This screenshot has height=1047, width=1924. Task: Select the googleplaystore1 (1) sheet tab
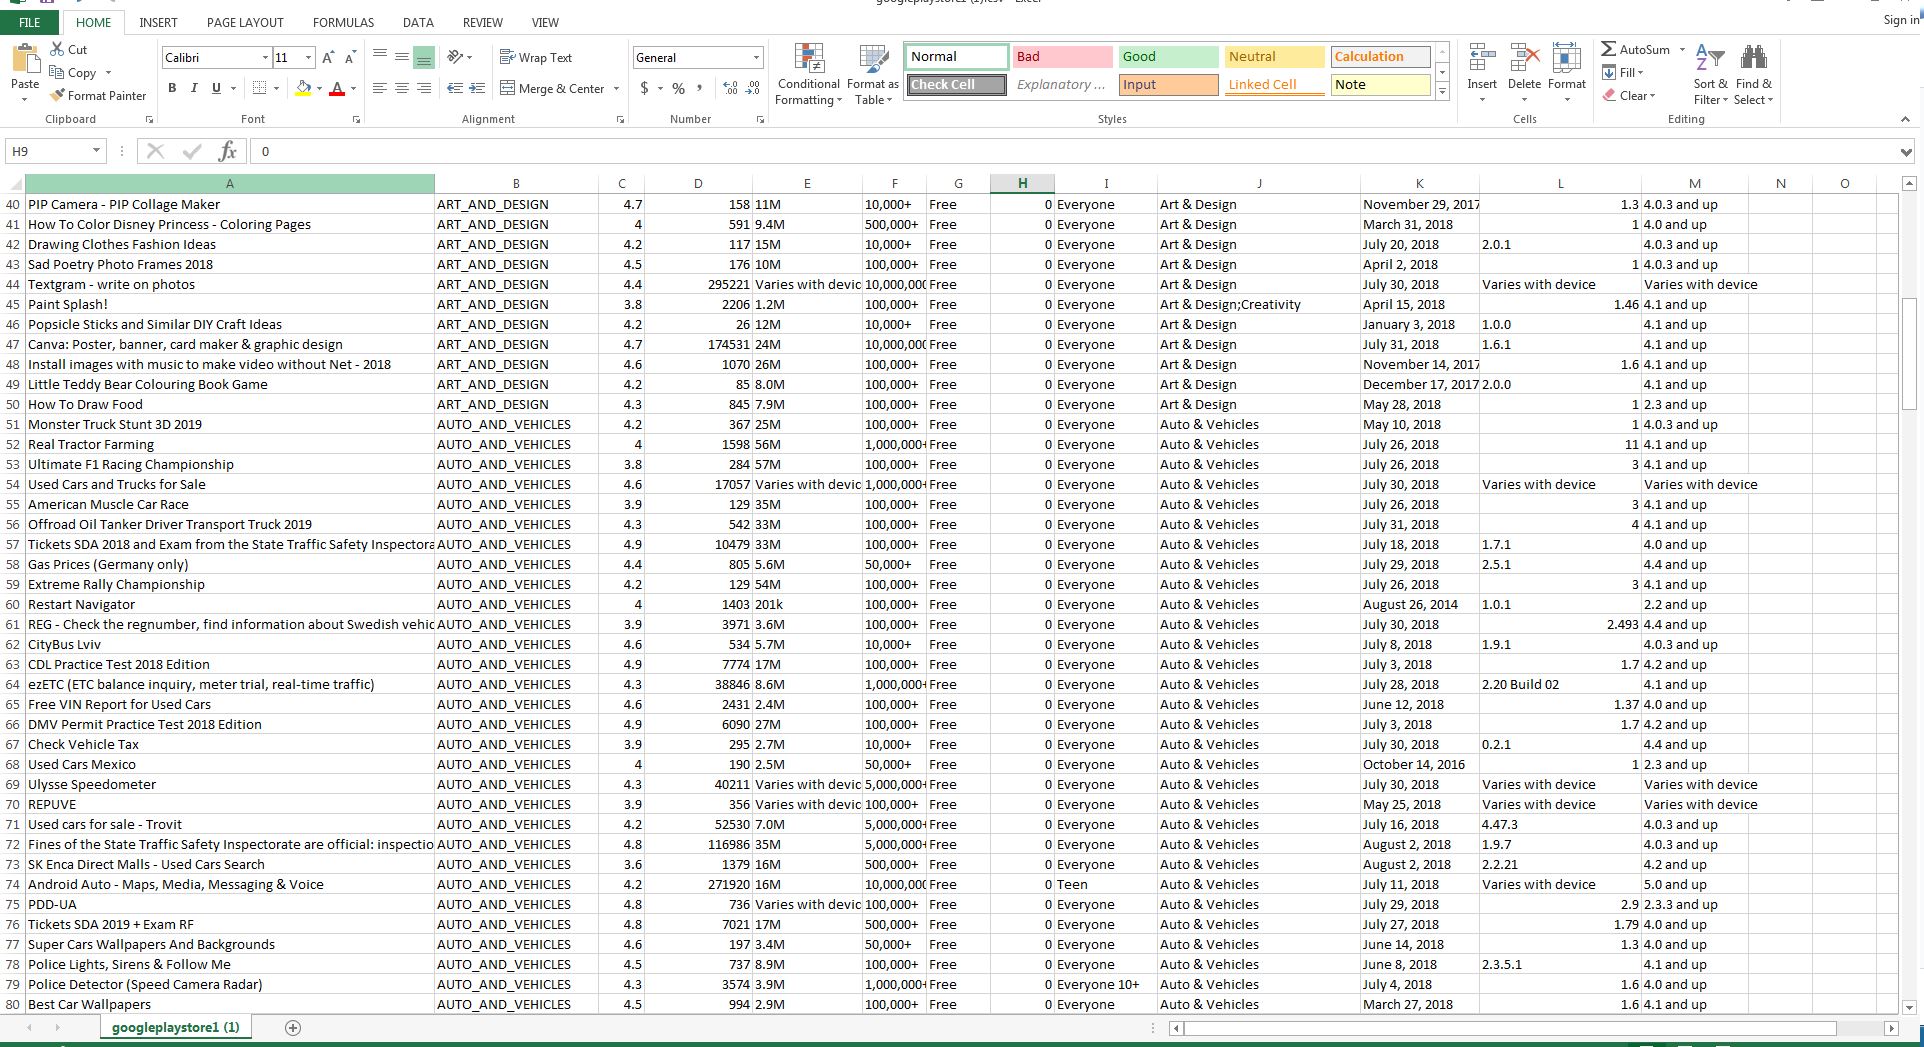[x=176, y=1027]
